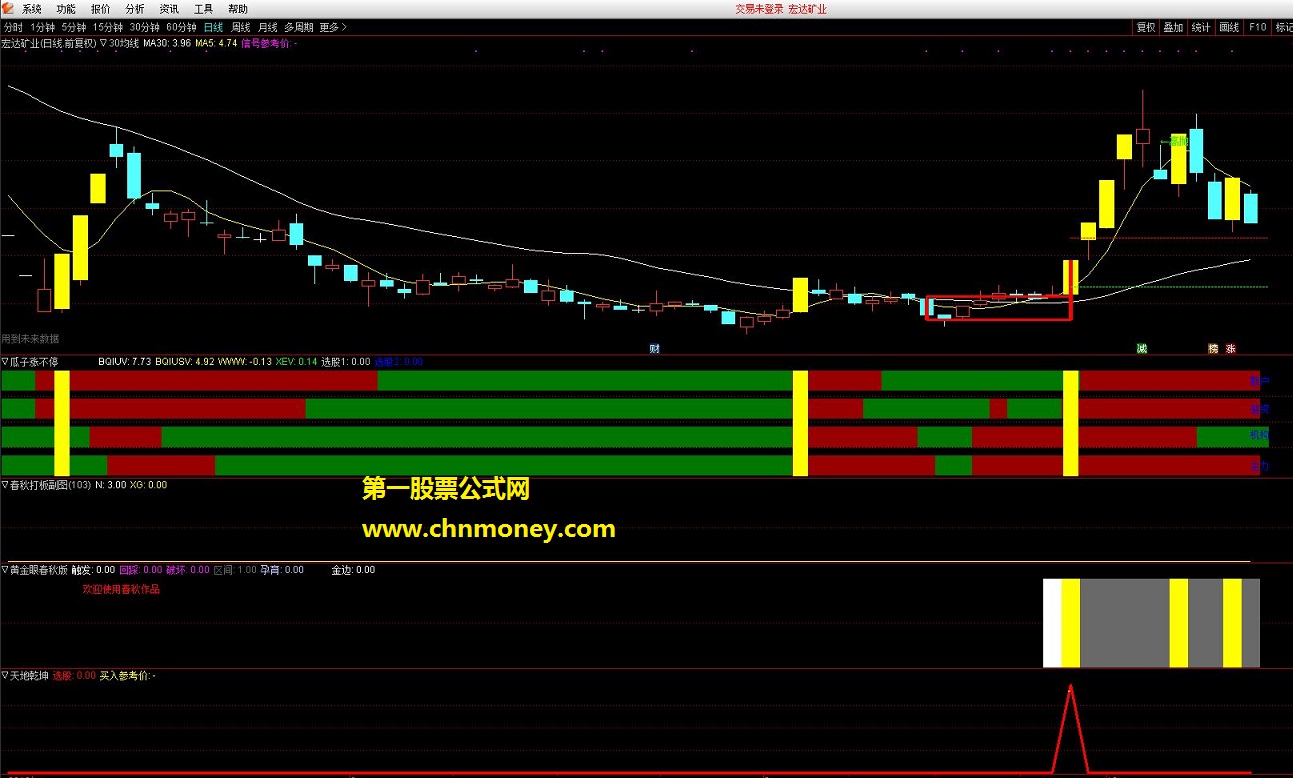Expand the 更多 periods list

click(x=333, y=27)
